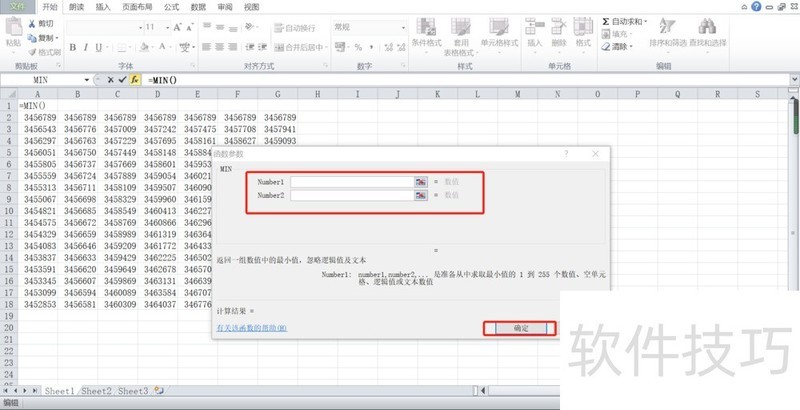Click into the Number1 input field
Image resolution: width=800 pixels, height=410 pixels.
(x=351, y=182)
